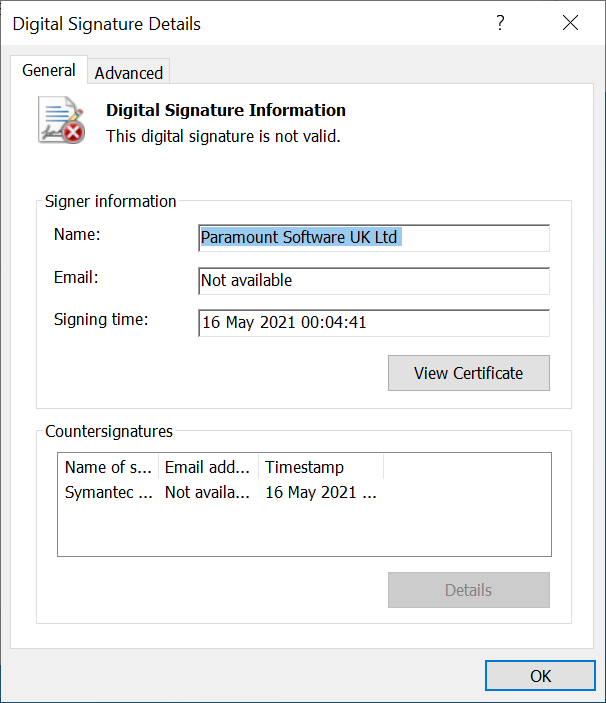Click the Details button under Countersignatures

coord(469,590)
